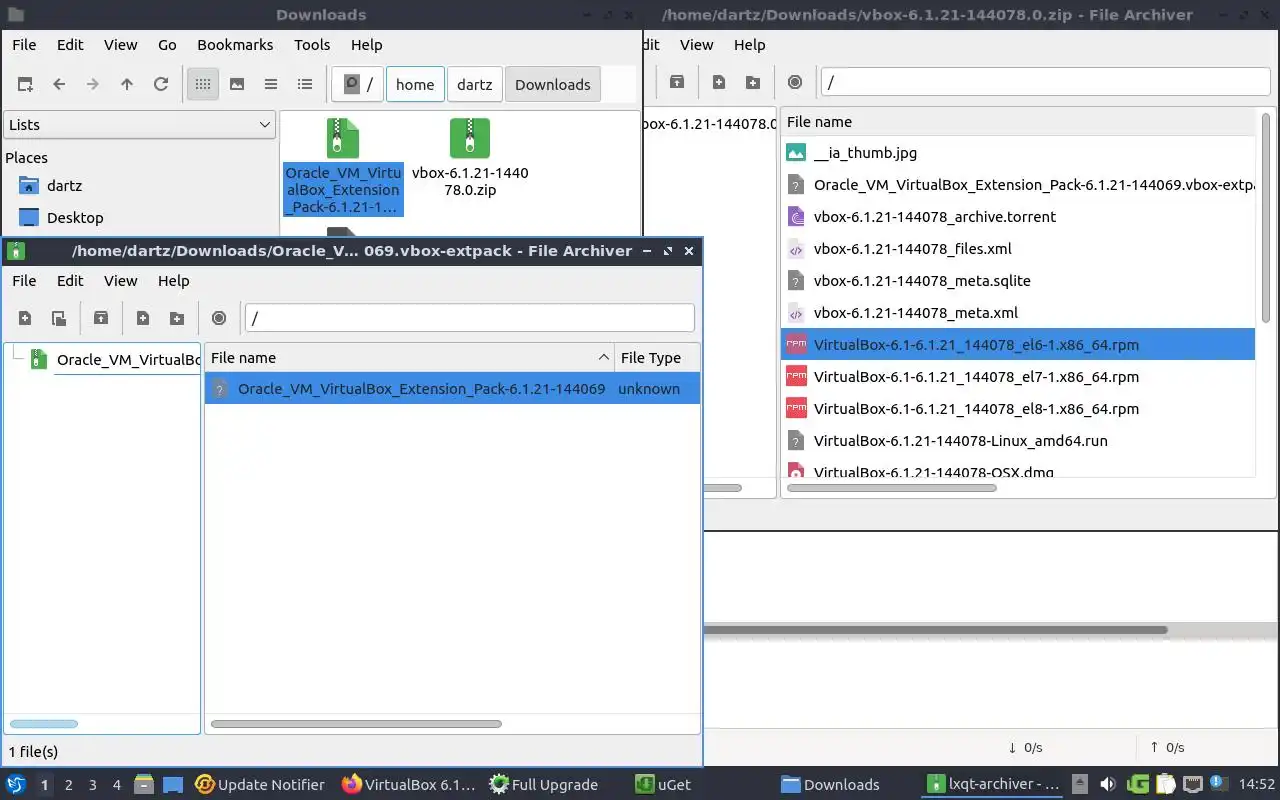Image resolution: width=1280 pixels, height=800 pixels.
Task: Open File menu in Downloads window
Action: (x=24, y=45)
